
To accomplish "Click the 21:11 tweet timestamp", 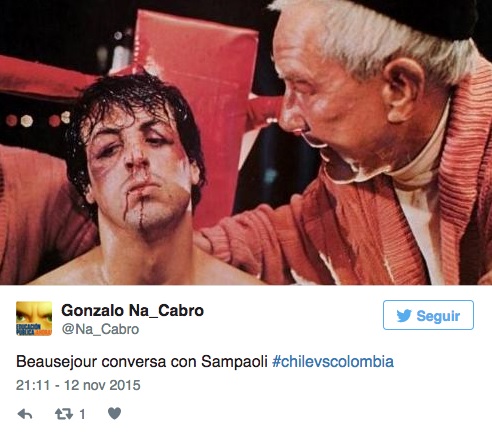I will coord(33,385).
